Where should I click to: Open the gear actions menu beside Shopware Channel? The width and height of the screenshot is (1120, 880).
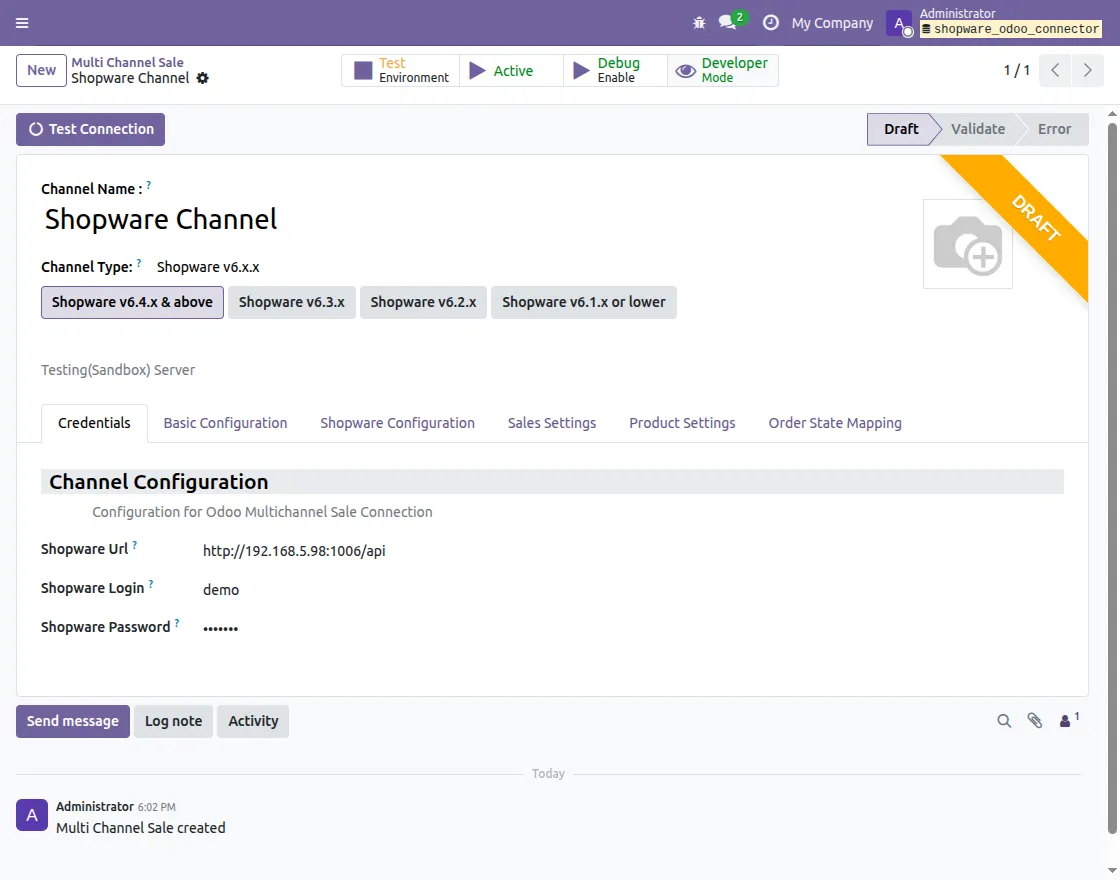tap(203, 78)
